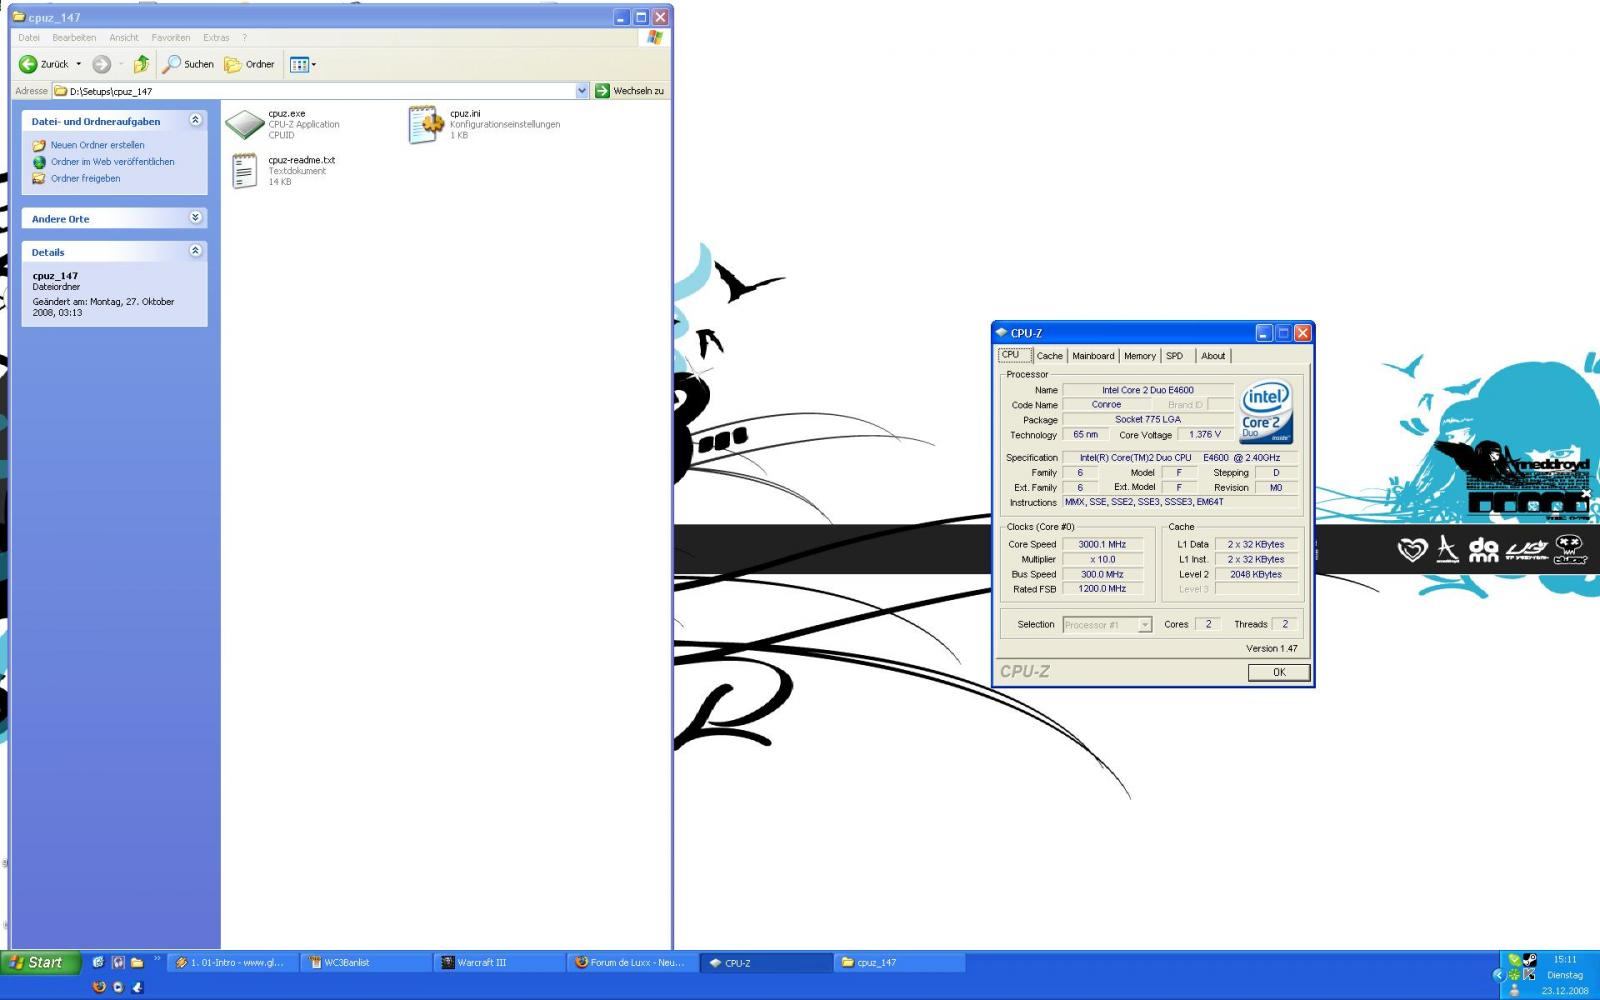Click the Windows flag logo in Explorer
Screen dimensions: 1600x1000
pos(654,37)
